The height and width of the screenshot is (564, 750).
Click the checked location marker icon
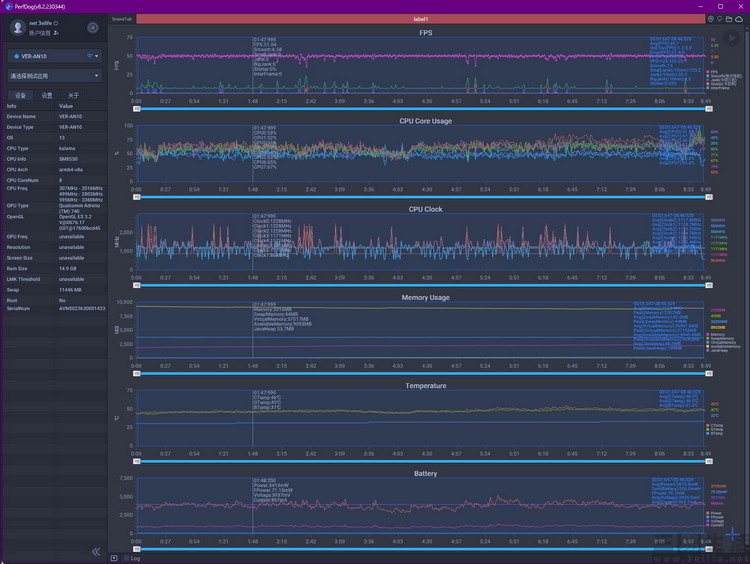tap(711, 19)
